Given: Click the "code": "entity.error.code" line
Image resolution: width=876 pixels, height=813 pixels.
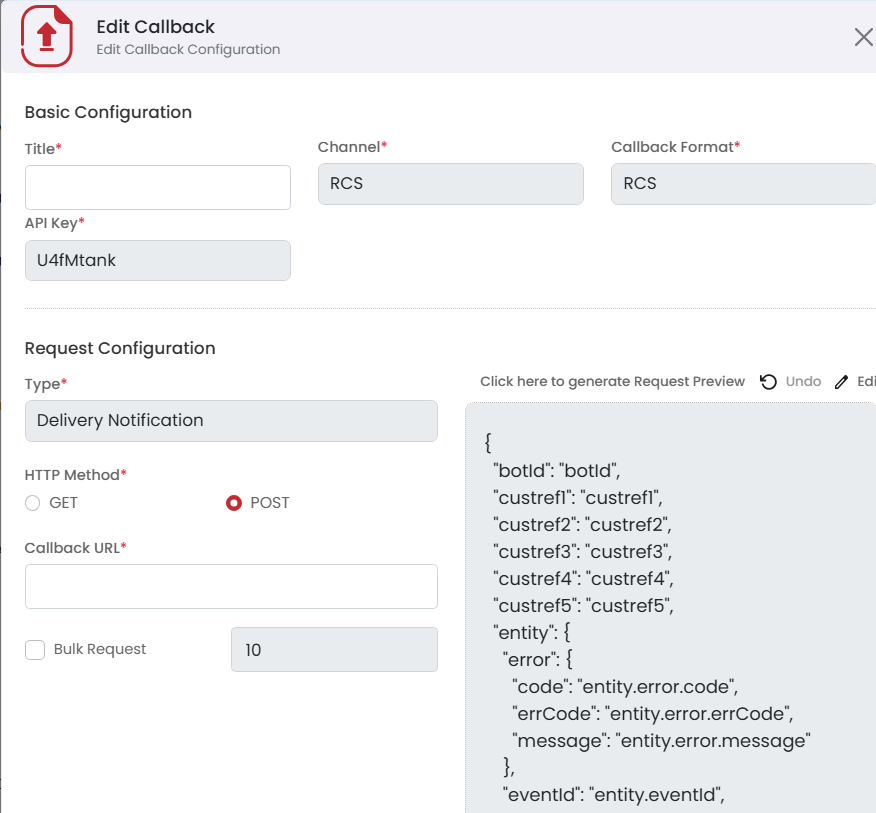Looking at the screenshot, I should coord(625,687).
